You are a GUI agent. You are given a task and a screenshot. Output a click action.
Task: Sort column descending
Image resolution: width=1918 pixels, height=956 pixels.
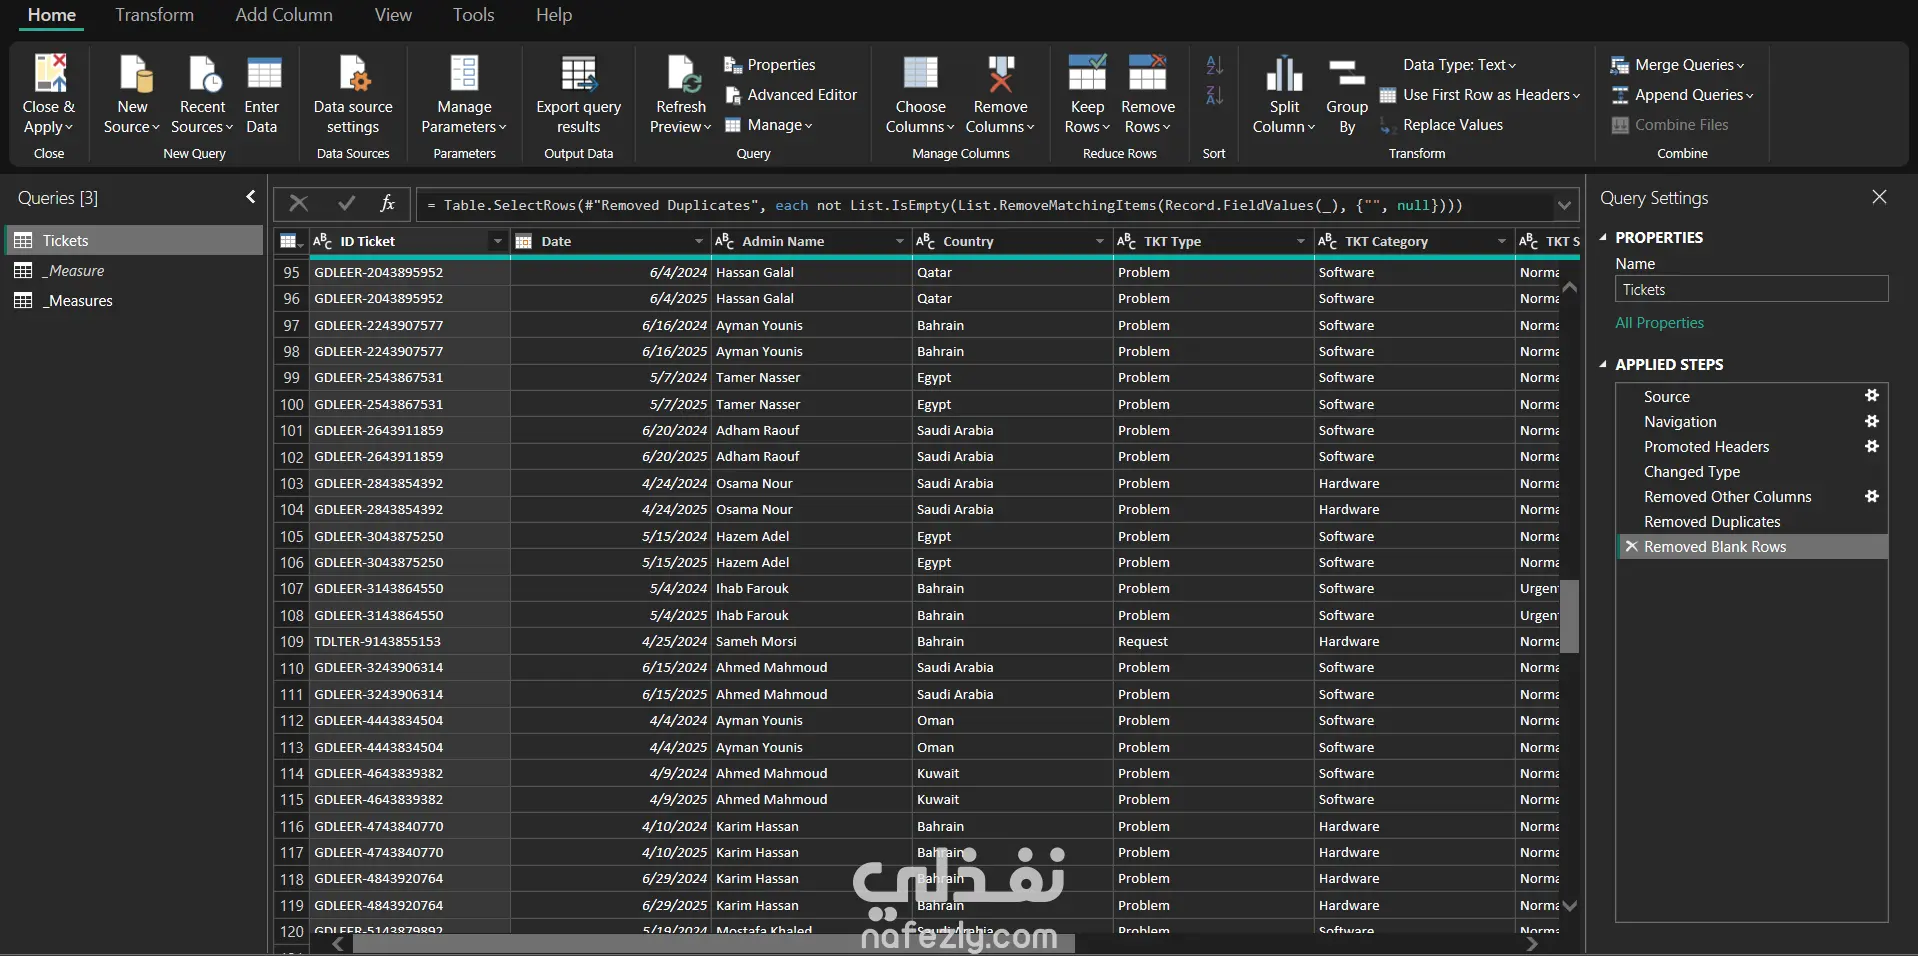(x=1214, y=95)
